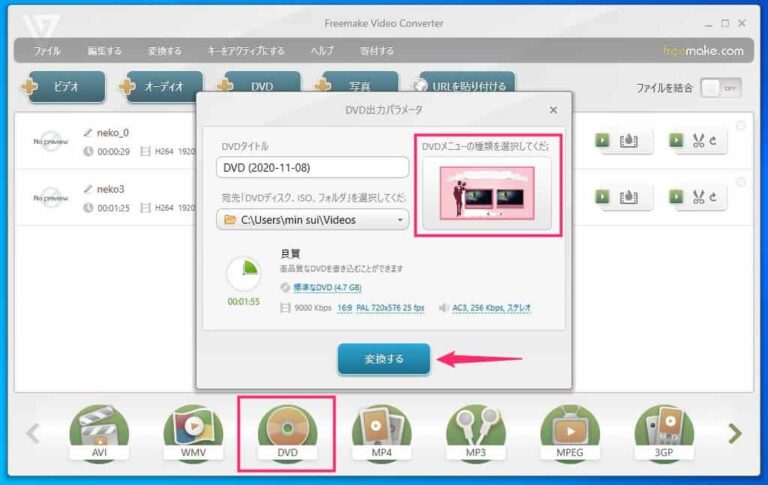Open the ファイル menu
Image resolution: width=768 pixels, height=485 pixels.
(47, 51)
